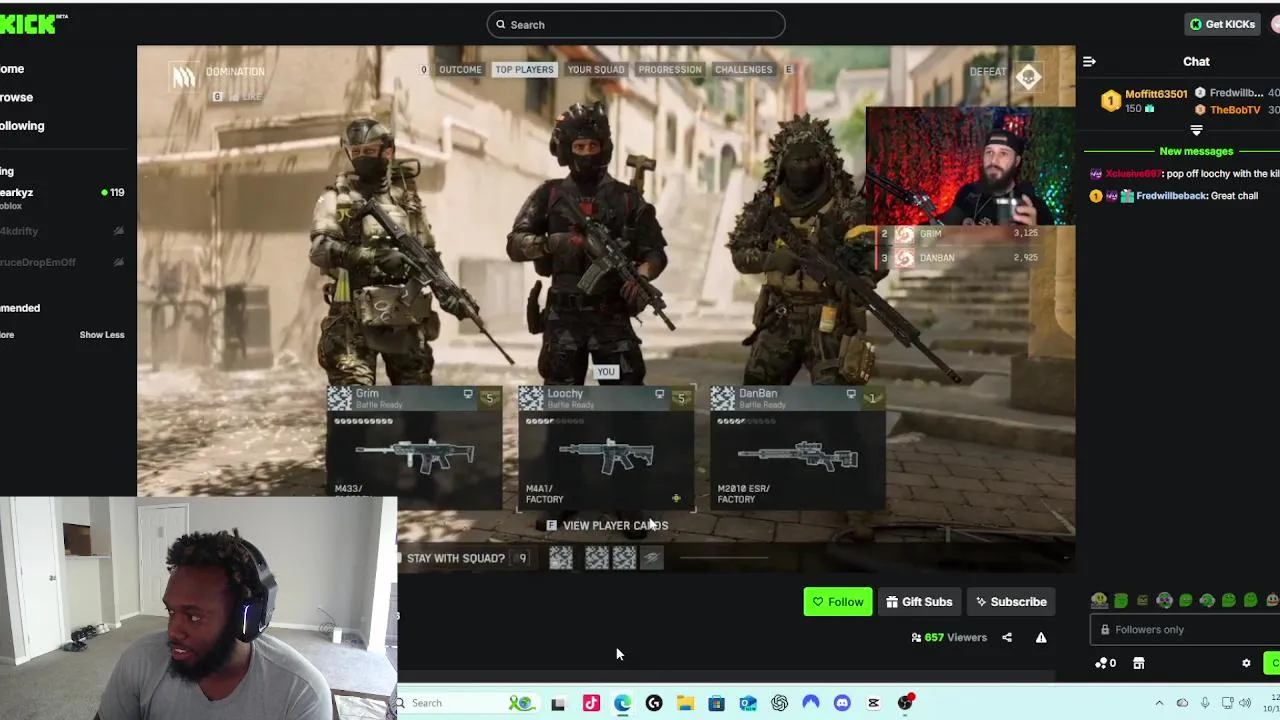
Task: Click OneDrive cloud tray icon
Action: tap(1182, 704)
